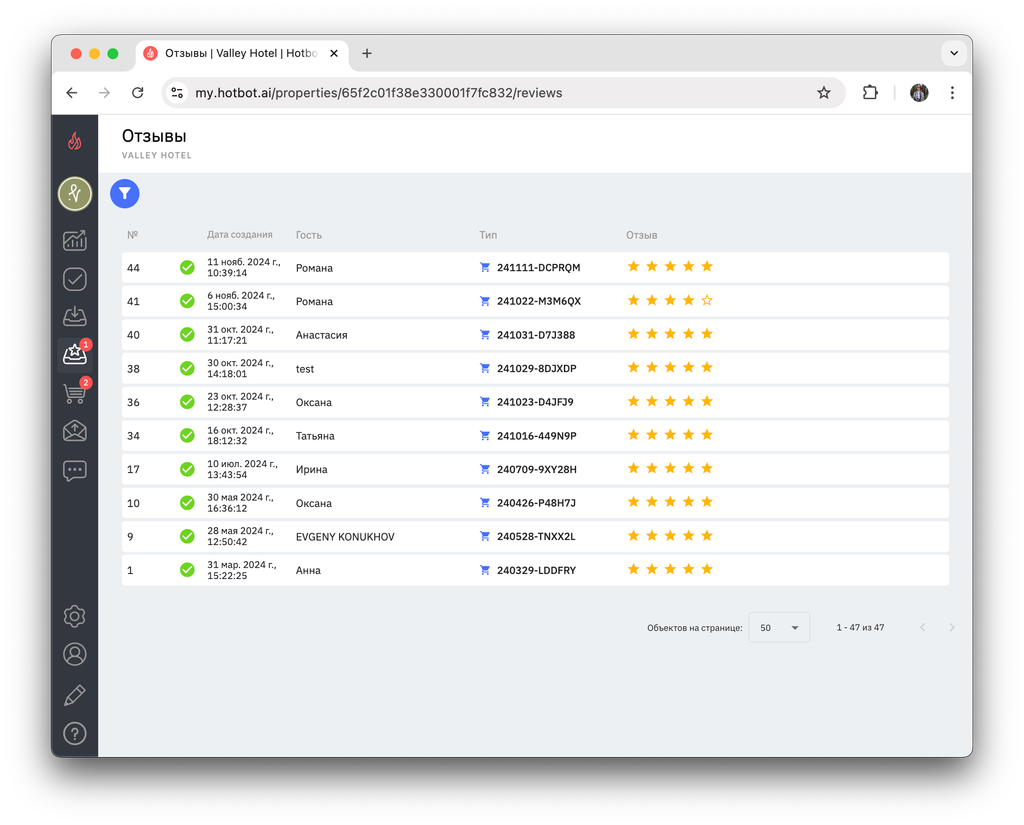Go to previous page of reviews
The image size is (1024, 825).
click(x=923, y=628)
